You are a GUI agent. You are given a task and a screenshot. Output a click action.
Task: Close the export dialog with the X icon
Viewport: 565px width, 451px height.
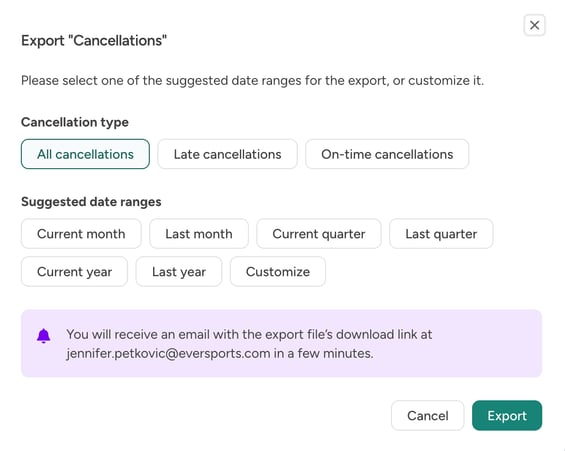[x=534, y=25]
